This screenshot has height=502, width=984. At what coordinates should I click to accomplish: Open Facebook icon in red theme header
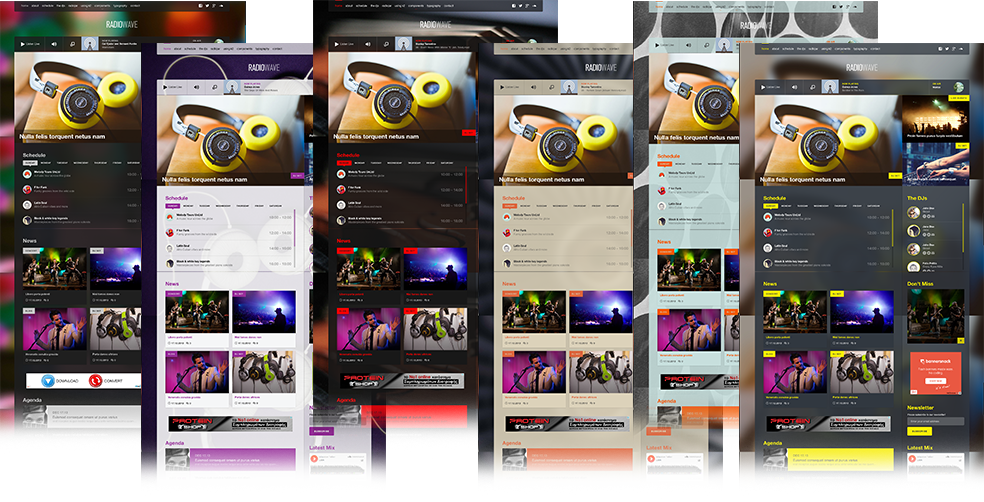[x=514, y=6]
